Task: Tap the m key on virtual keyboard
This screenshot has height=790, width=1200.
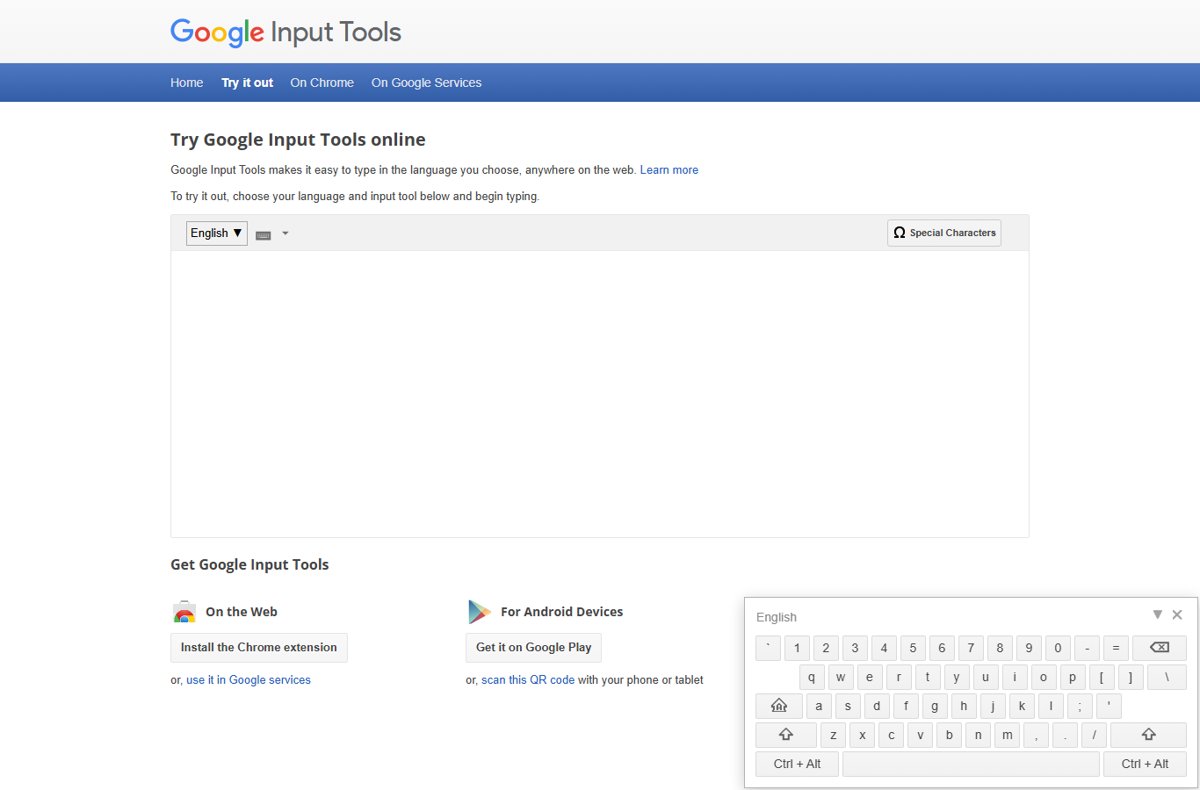Action: [1007, 735]
